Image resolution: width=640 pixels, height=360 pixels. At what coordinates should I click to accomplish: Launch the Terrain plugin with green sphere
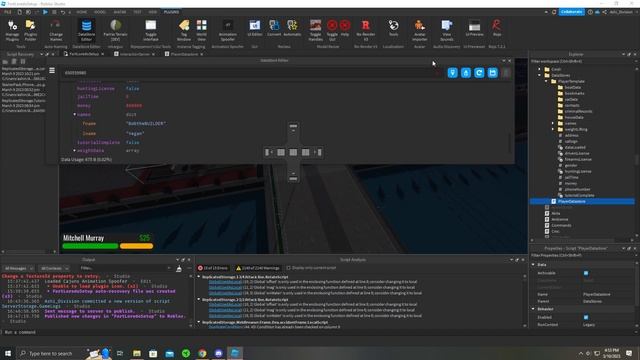pos(116,30)
